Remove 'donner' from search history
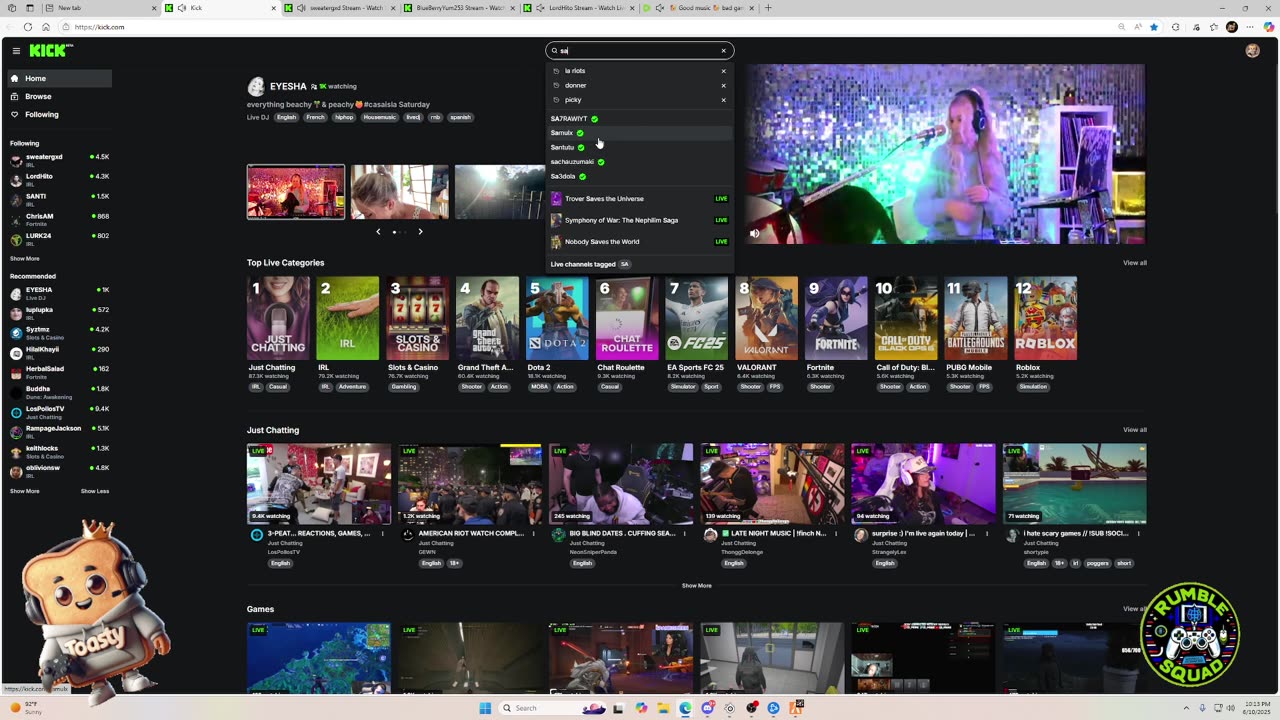Image resolution: width=1280 pixels, height=720 pixels. (723, 85)
